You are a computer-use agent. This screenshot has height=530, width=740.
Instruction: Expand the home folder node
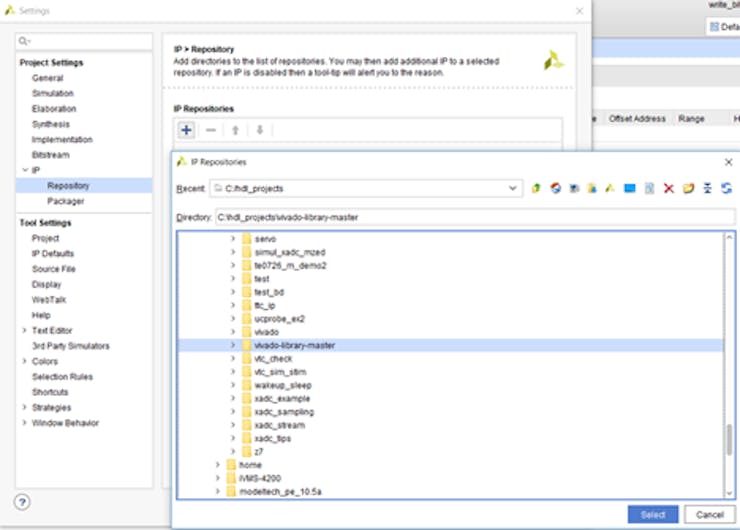(218, 465)
